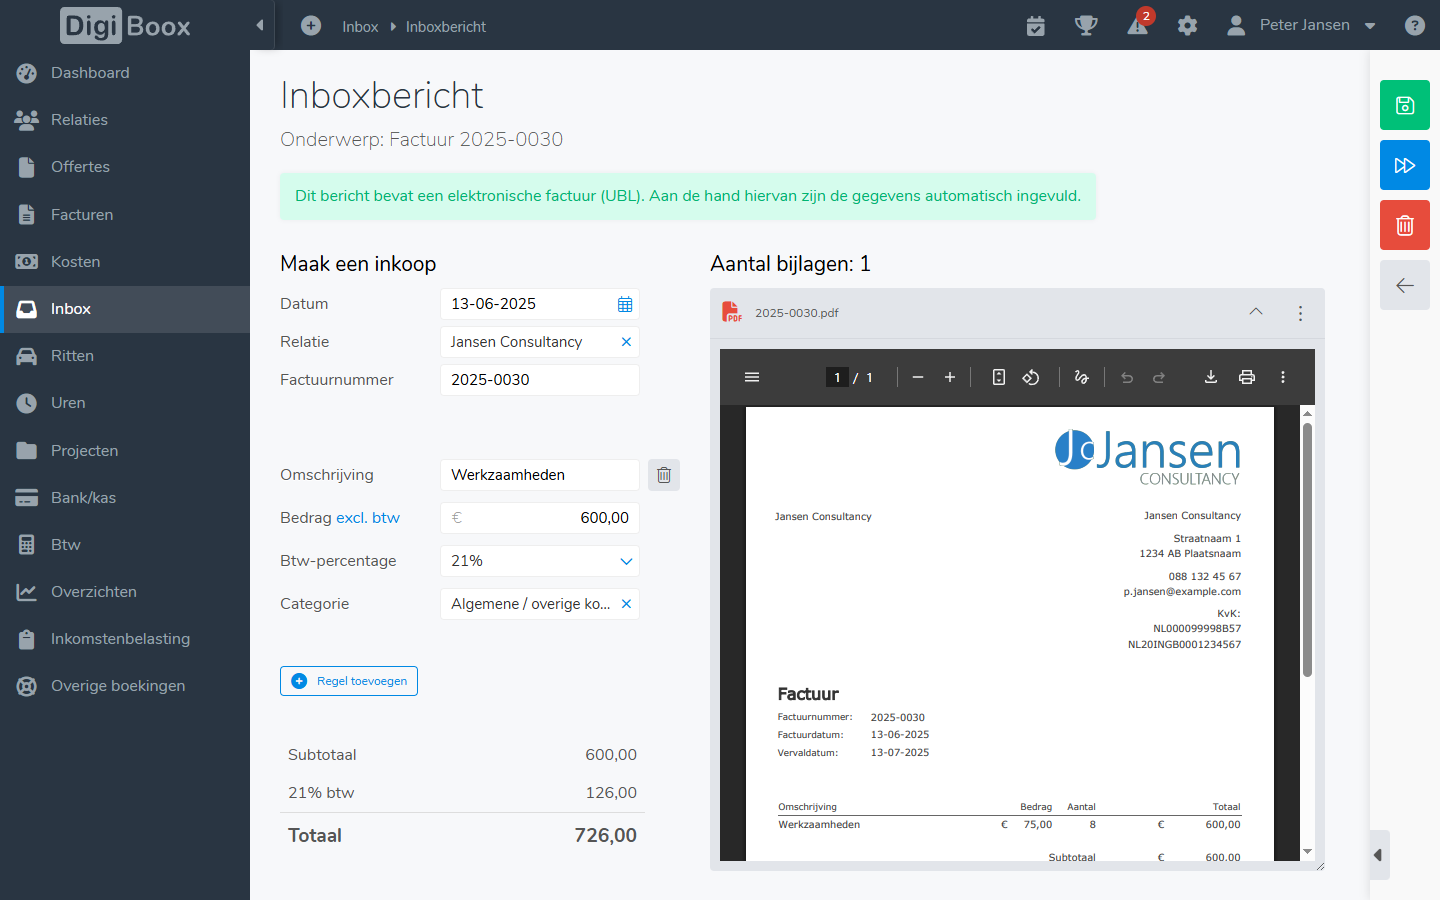Click the PDF page number field
The width and height of the screenshot is (1440, 900).
[837, 377]
